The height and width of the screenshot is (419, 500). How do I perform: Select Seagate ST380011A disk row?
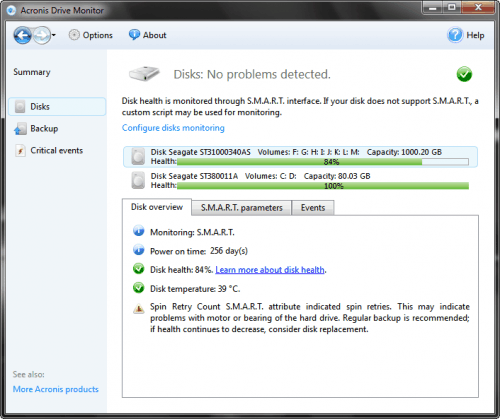pos(300,180)
